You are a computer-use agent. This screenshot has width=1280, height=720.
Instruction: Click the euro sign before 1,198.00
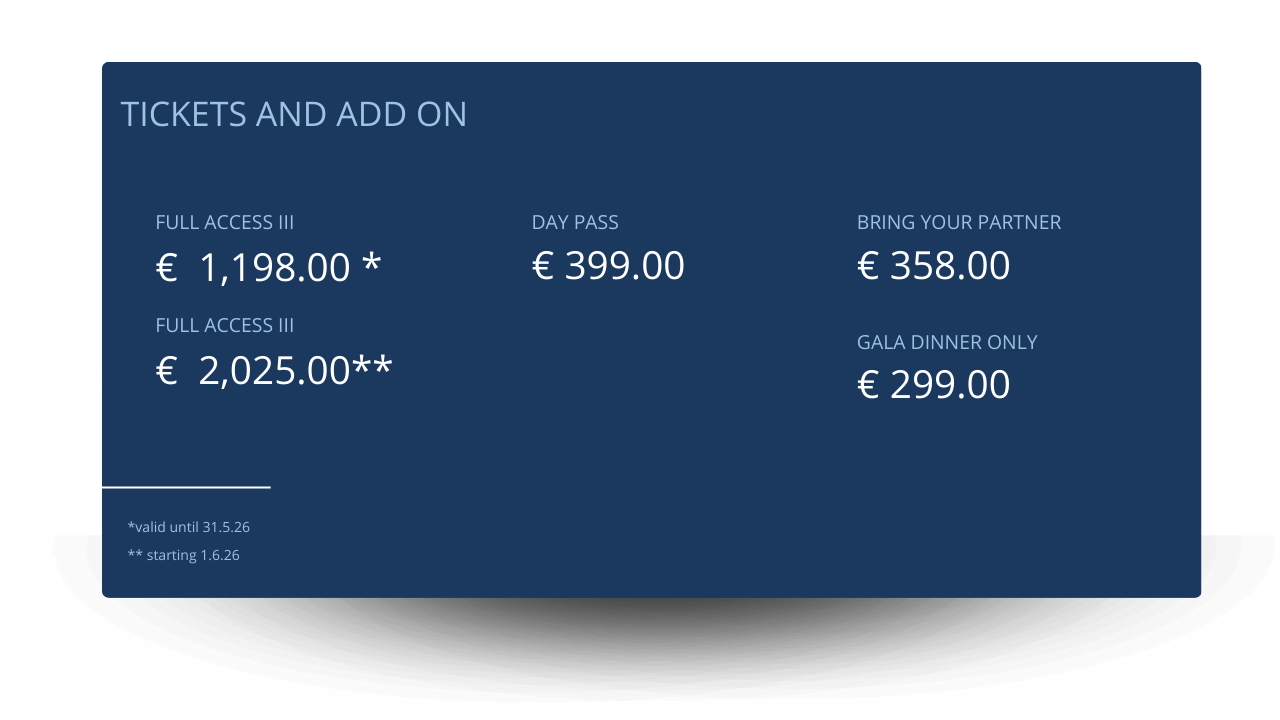point(166,268)
